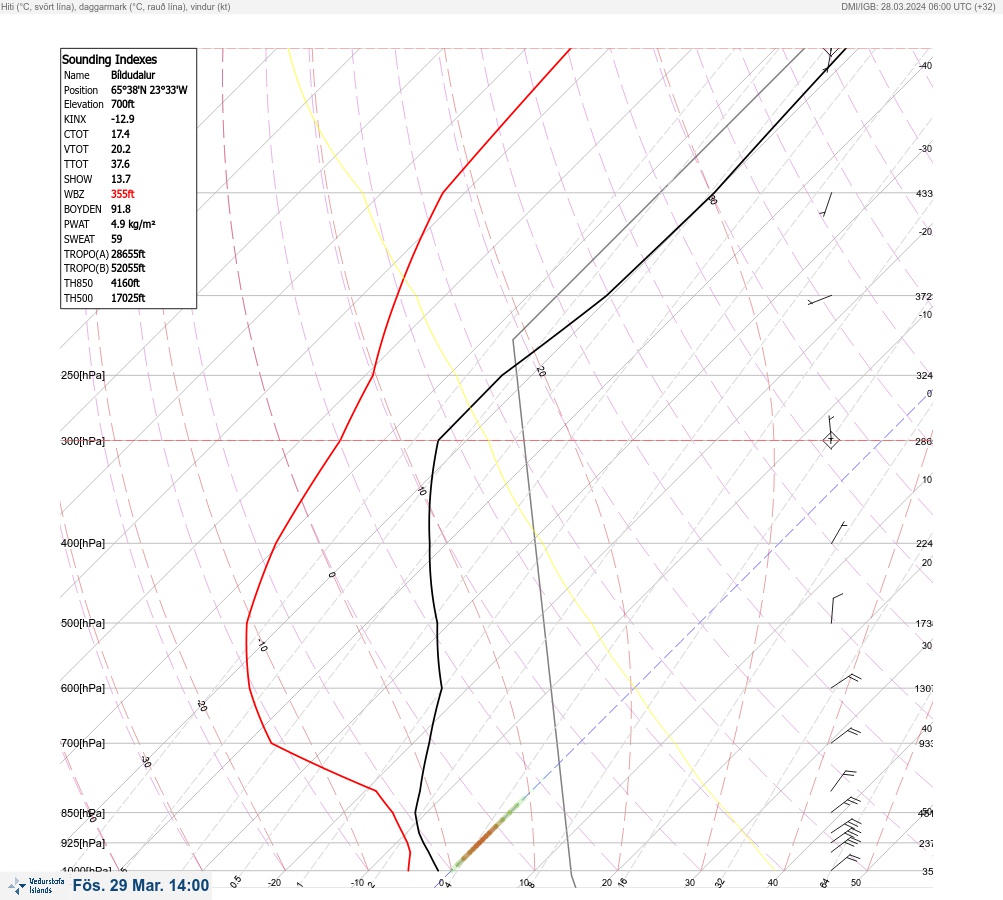The image size is (1003, 900).
Task: Click the VTOT value '20.2'
Action: [x=121, y=149]
